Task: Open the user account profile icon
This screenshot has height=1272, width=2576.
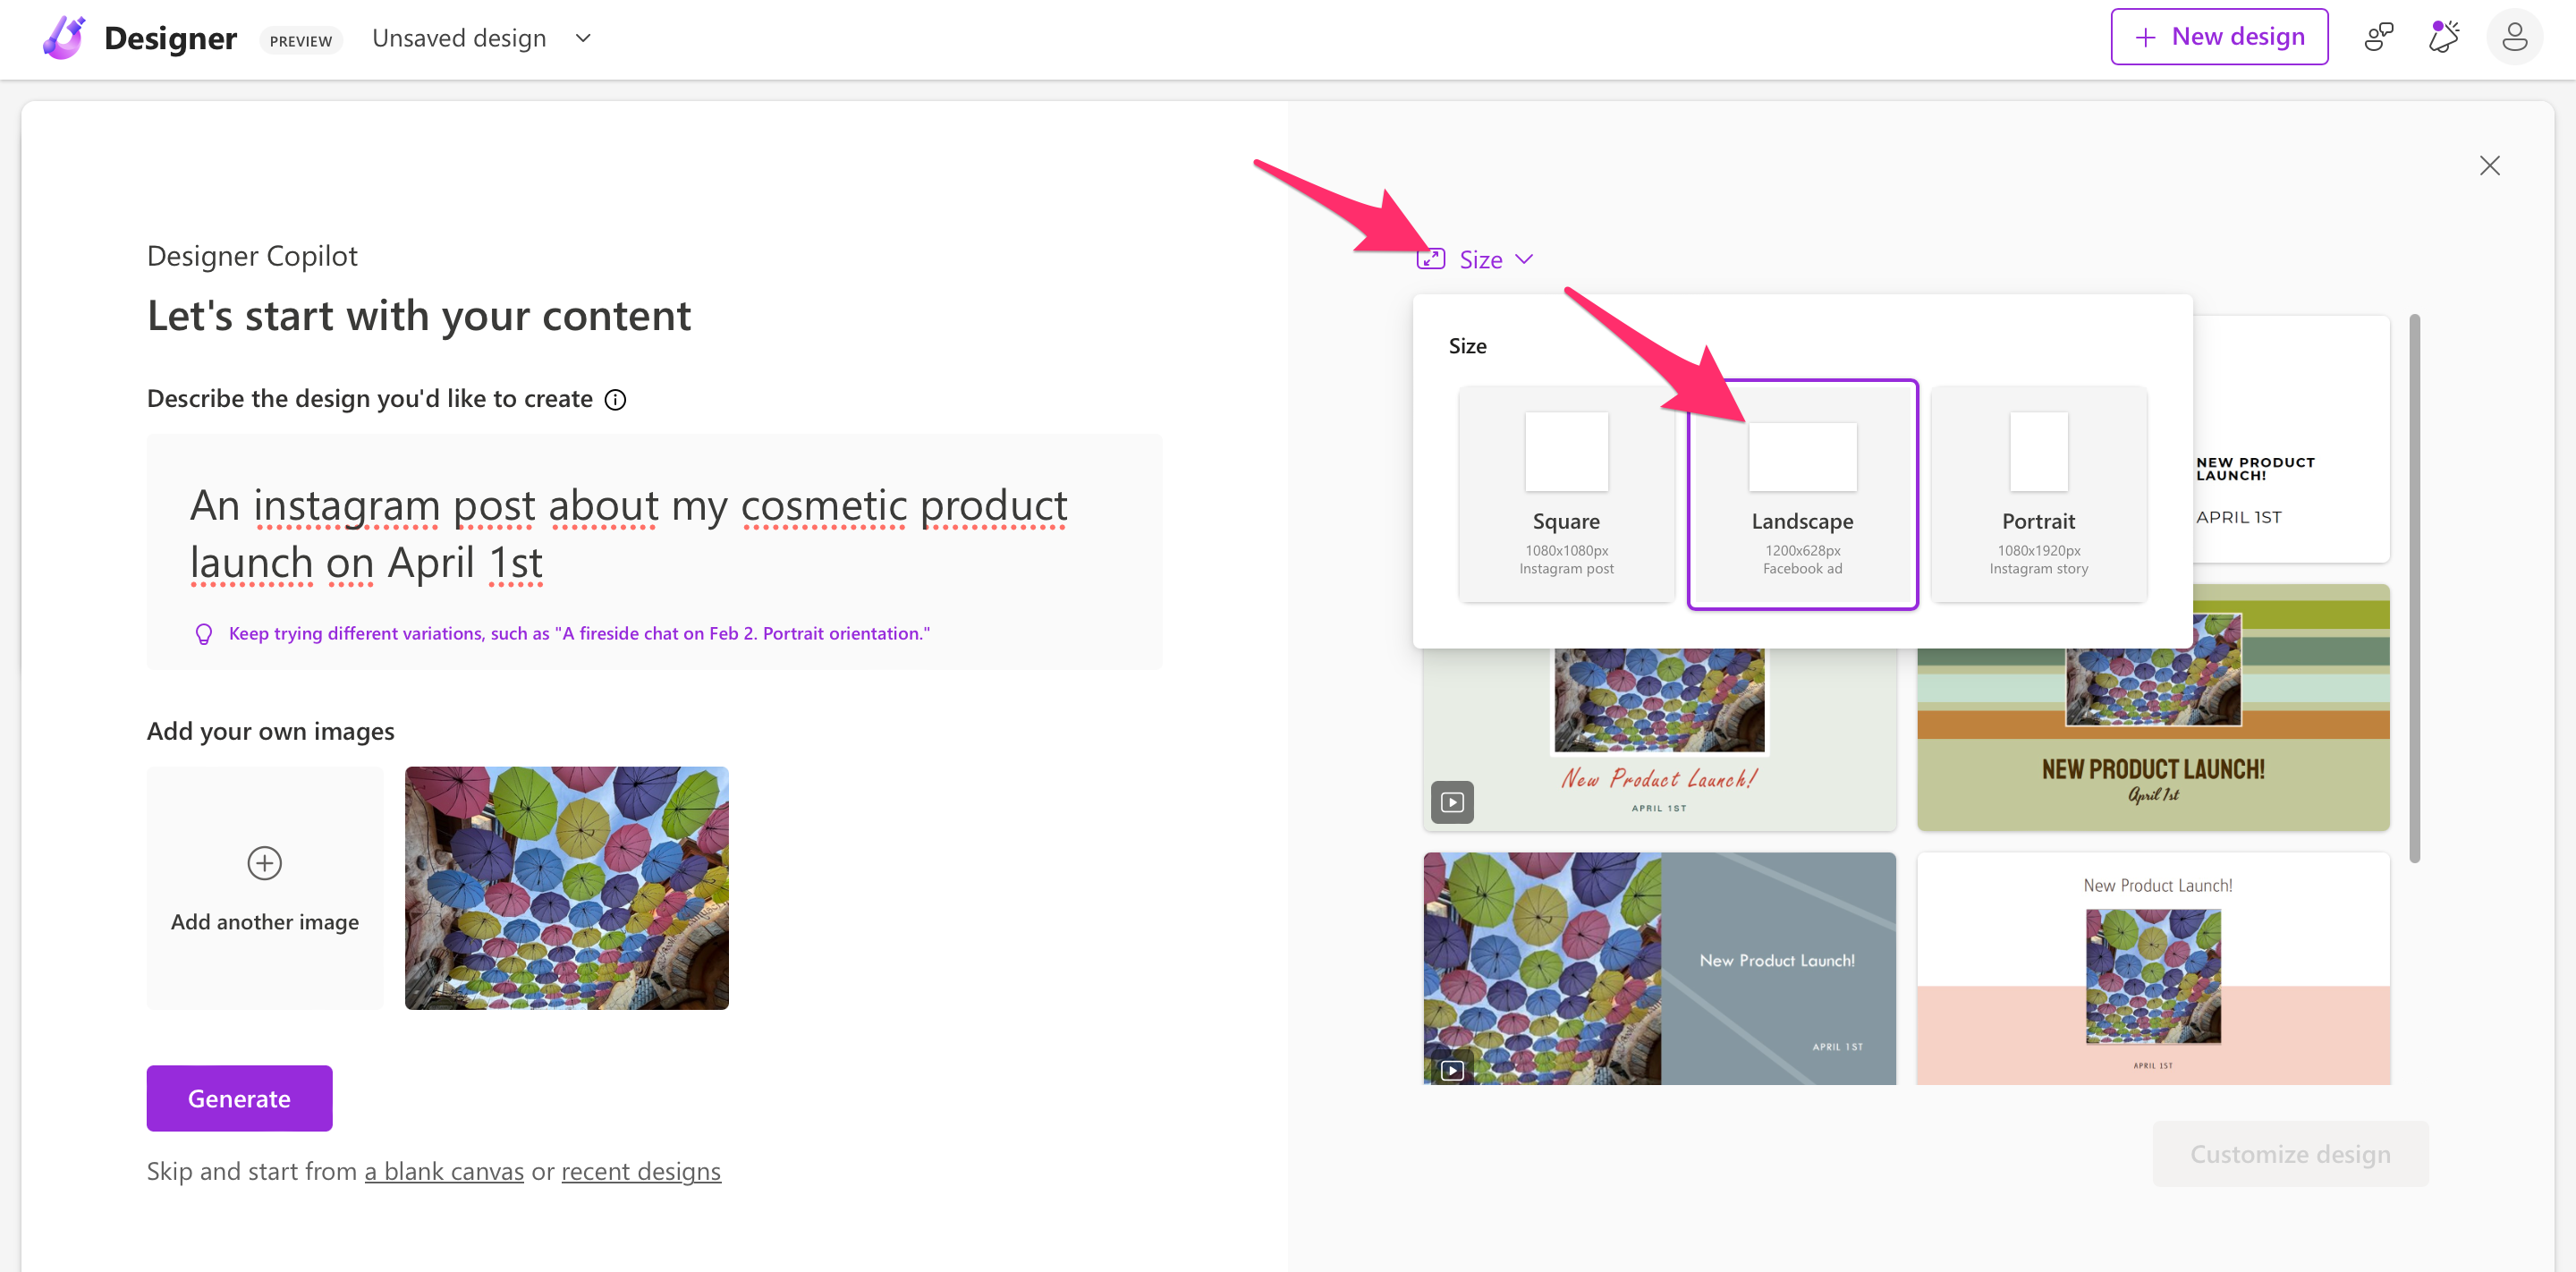Action: point(2514,38)
